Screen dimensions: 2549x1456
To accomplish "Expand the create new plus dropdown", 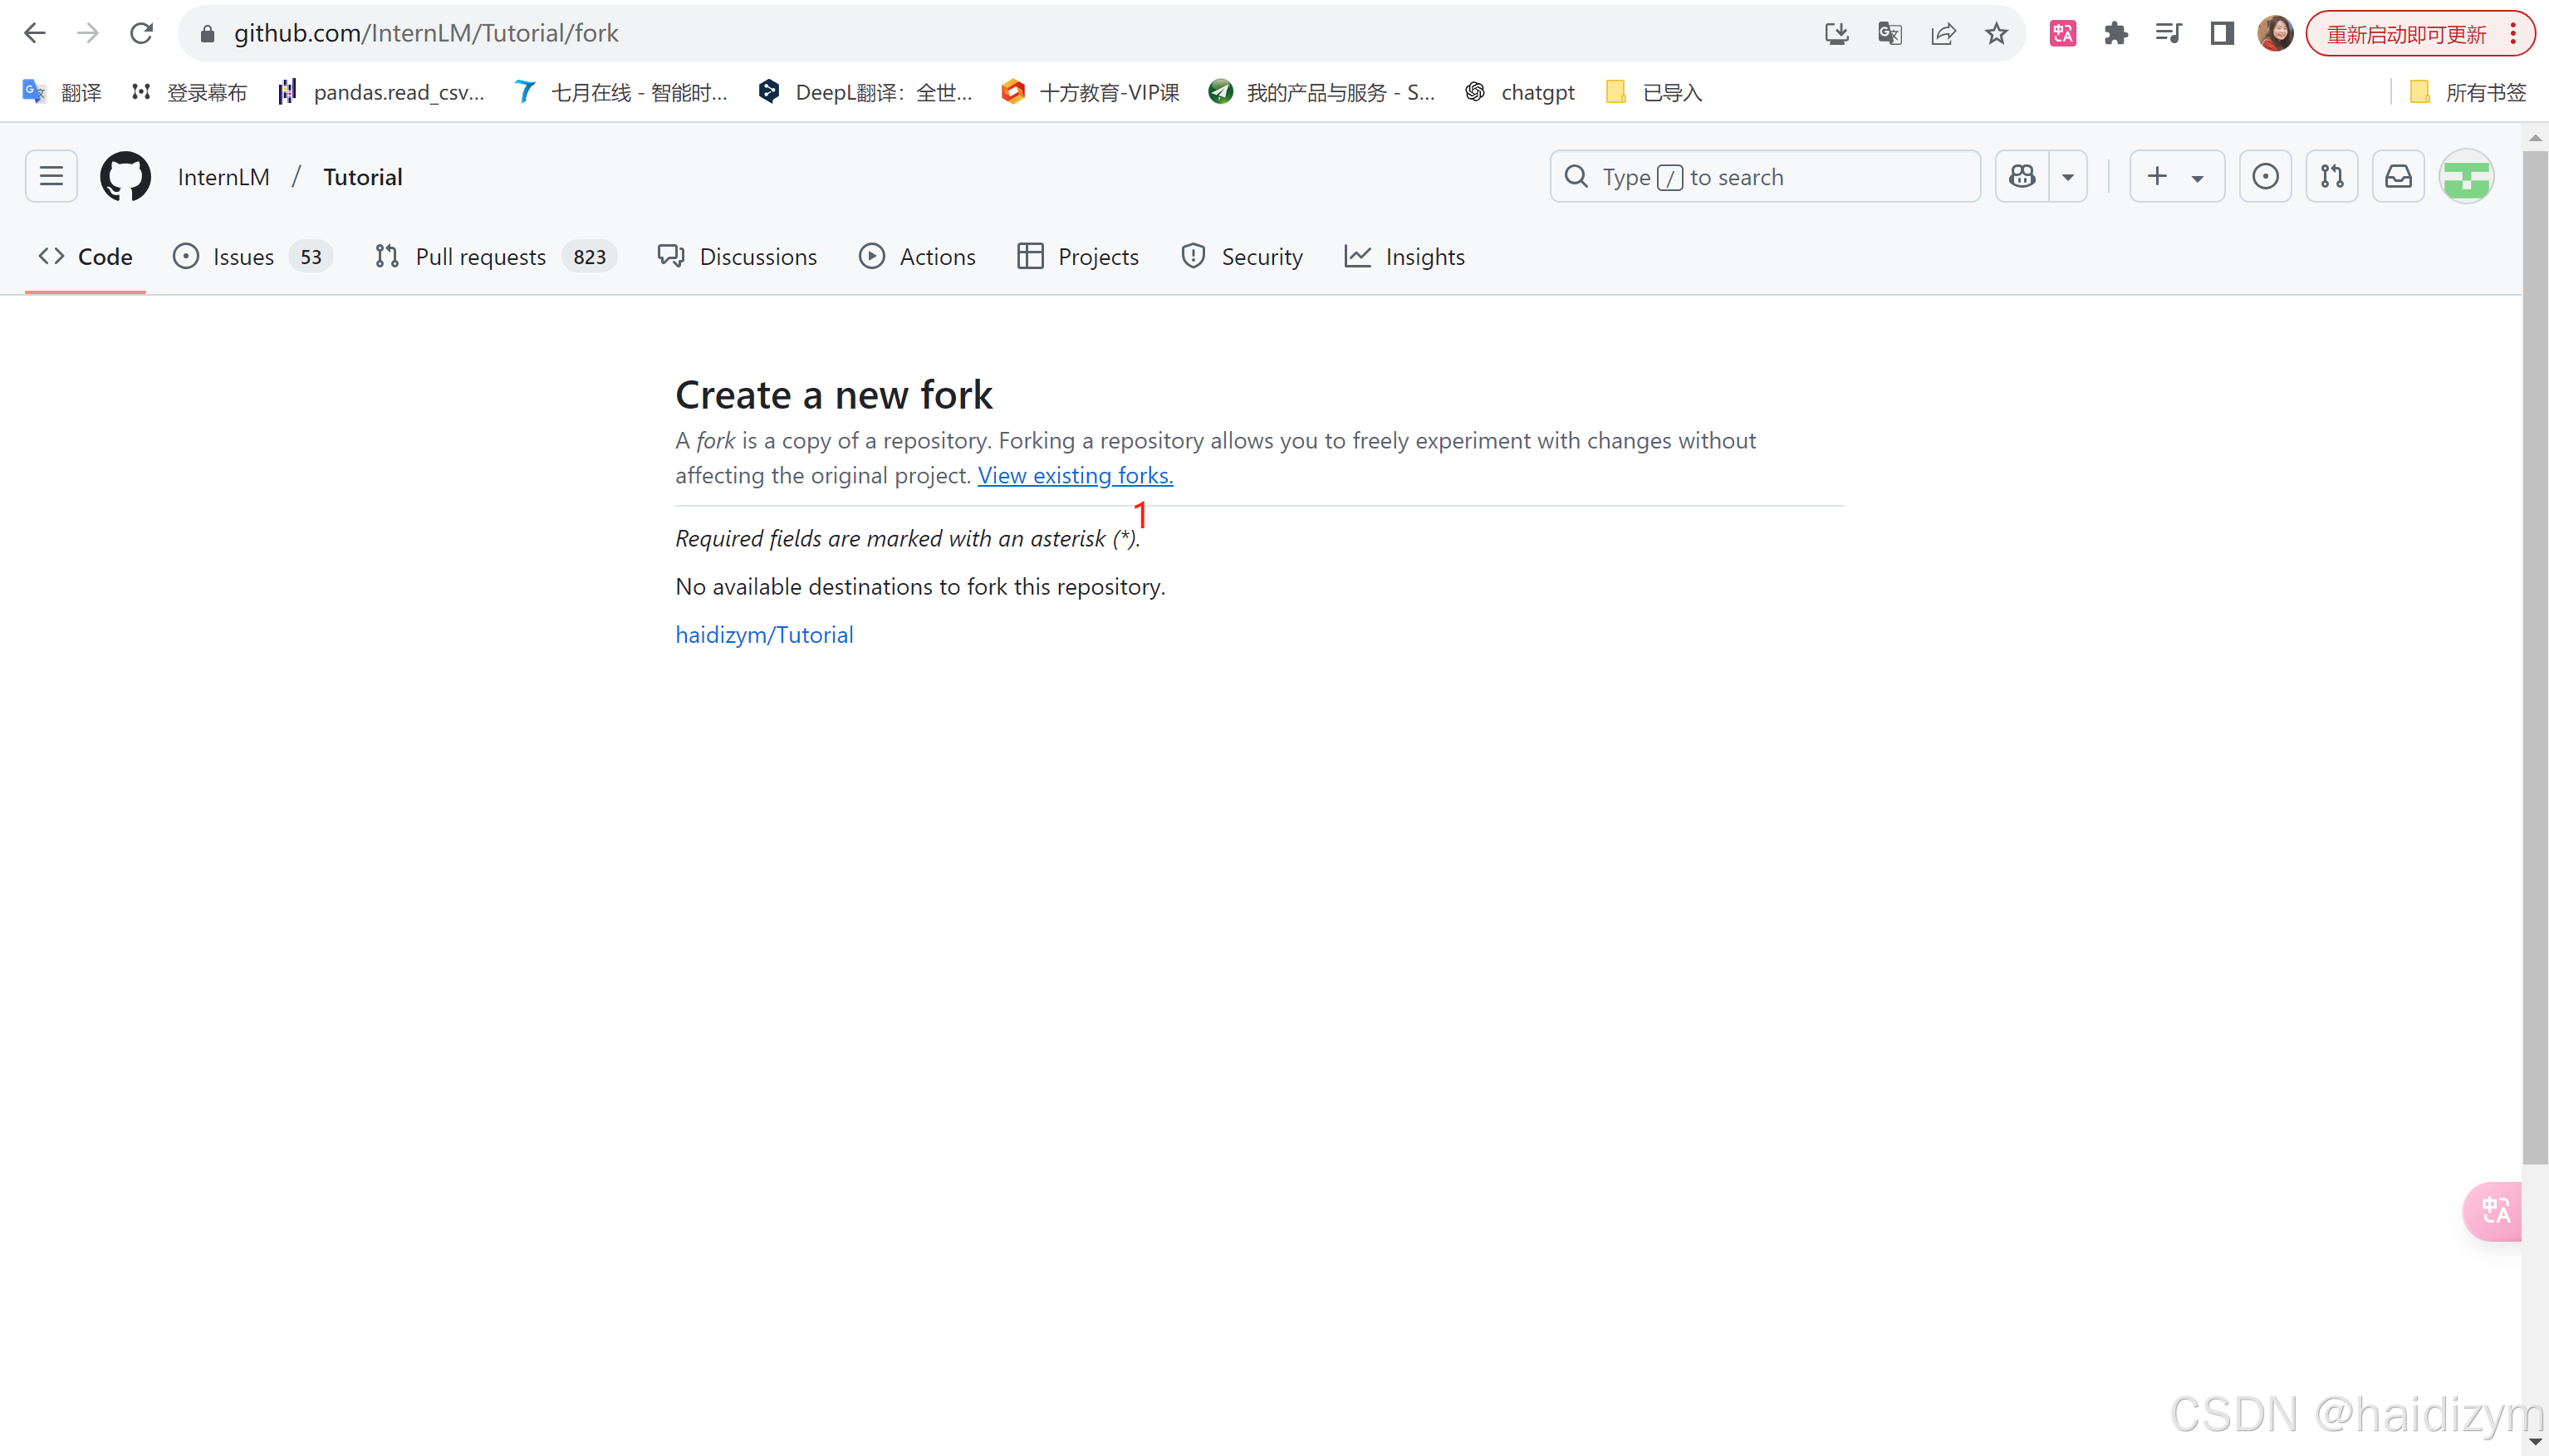I will coord(2176,176).
